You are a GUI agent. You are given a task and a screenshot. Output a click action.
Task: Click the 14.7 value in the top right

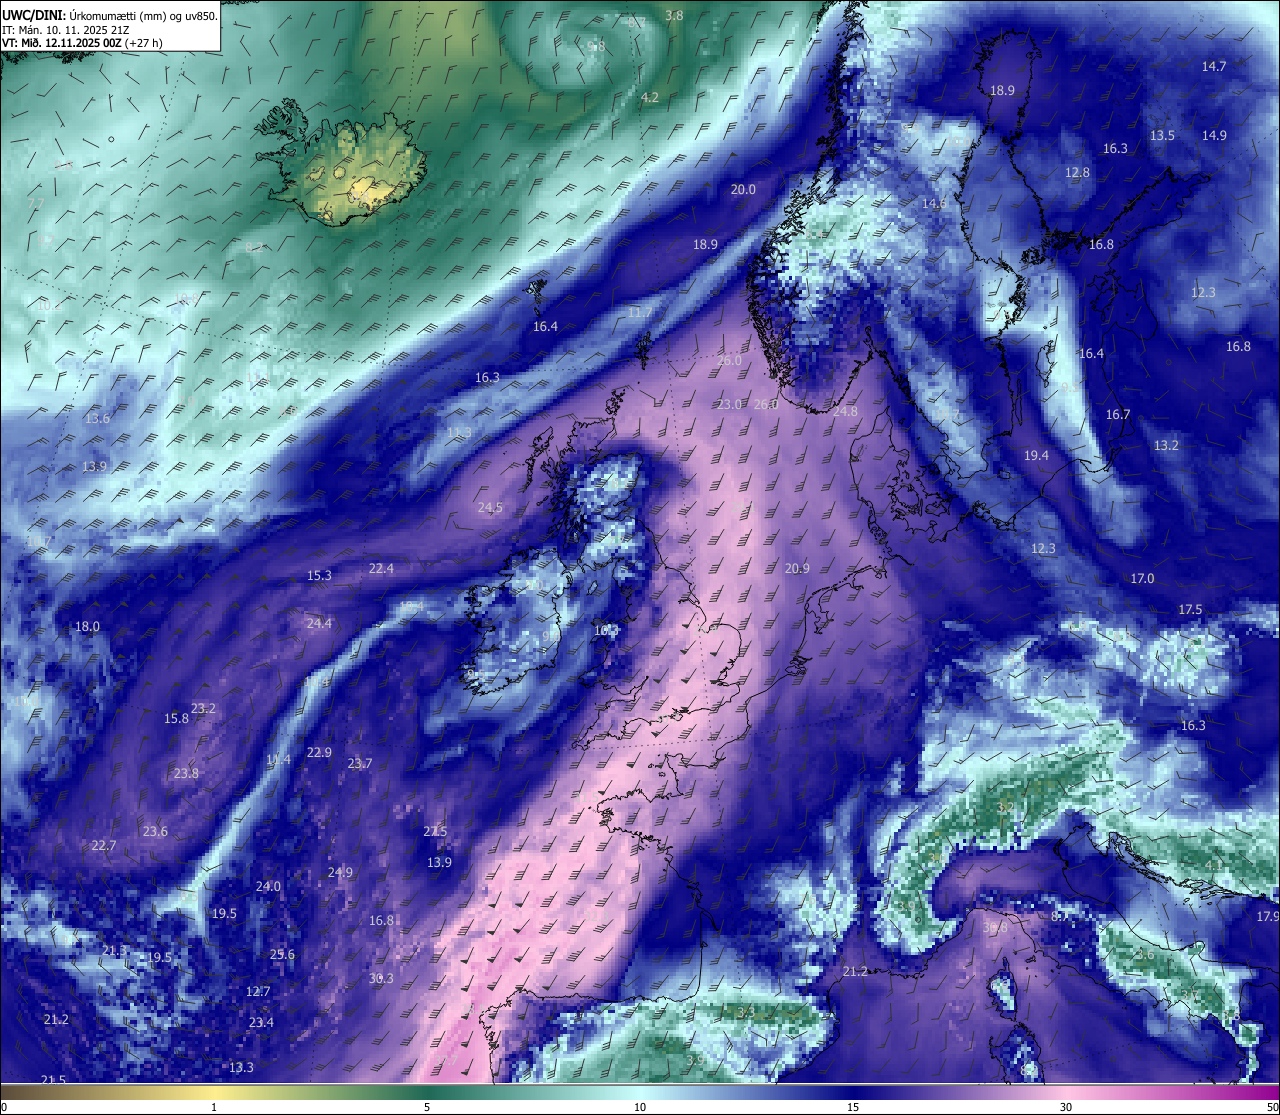coord(1214,66)
